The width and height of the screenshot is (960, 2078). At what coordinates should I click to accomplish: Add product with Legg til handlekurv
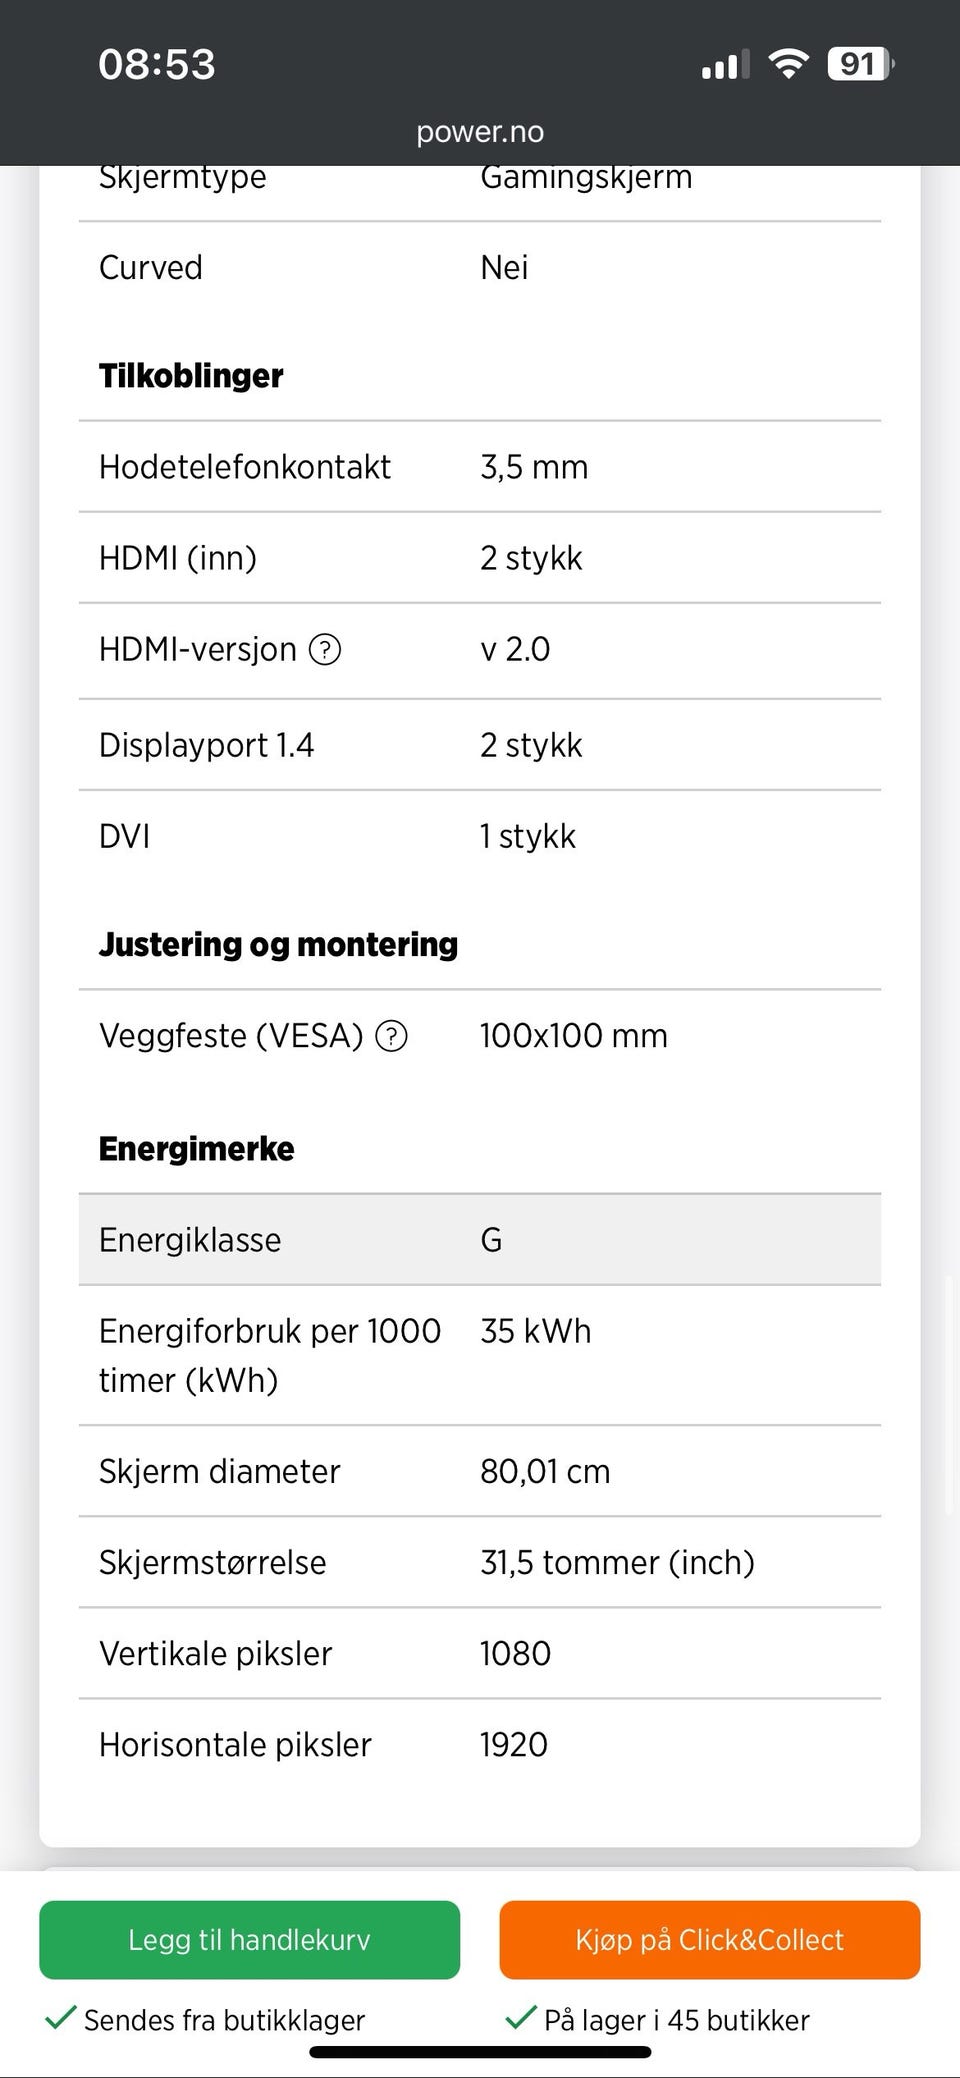click(249, 1940)
